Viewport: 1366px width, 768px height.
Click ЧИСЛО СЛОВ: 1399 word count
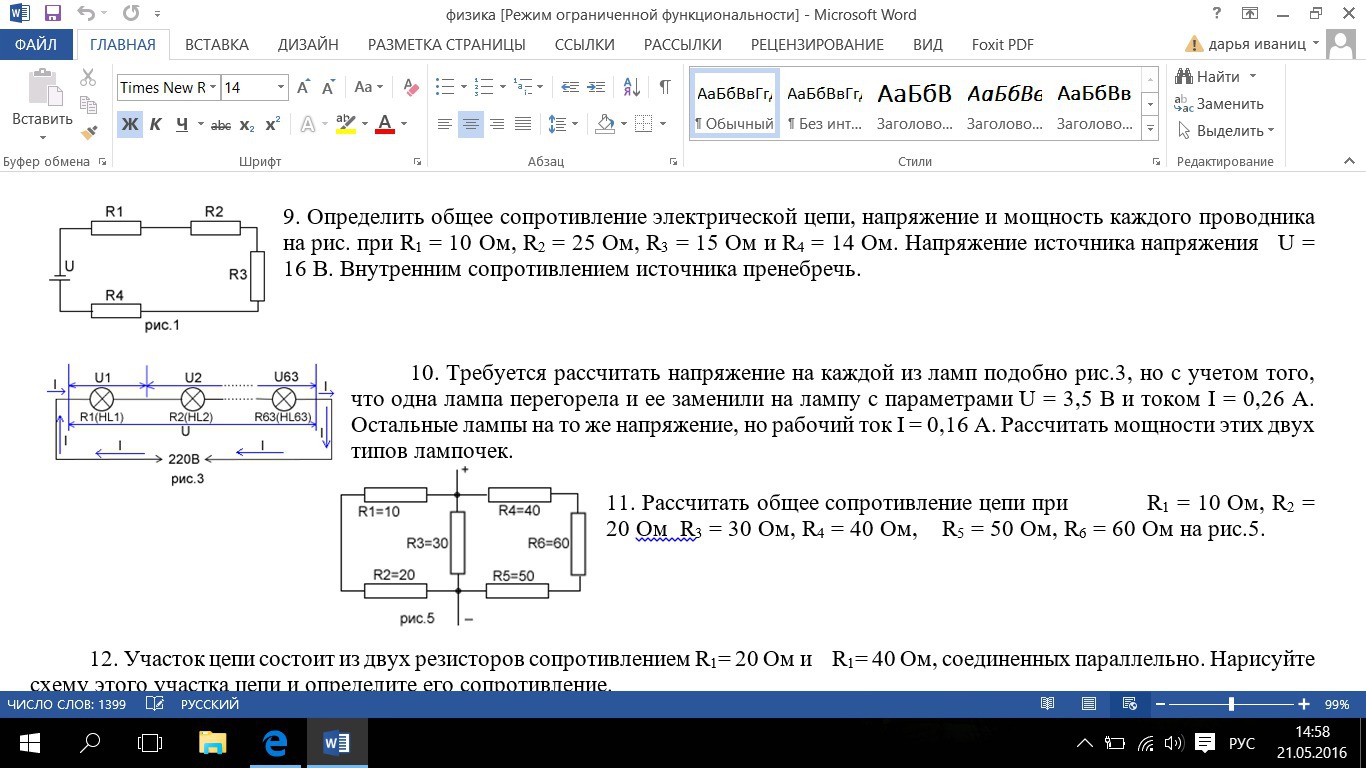(x=67, y=704)
